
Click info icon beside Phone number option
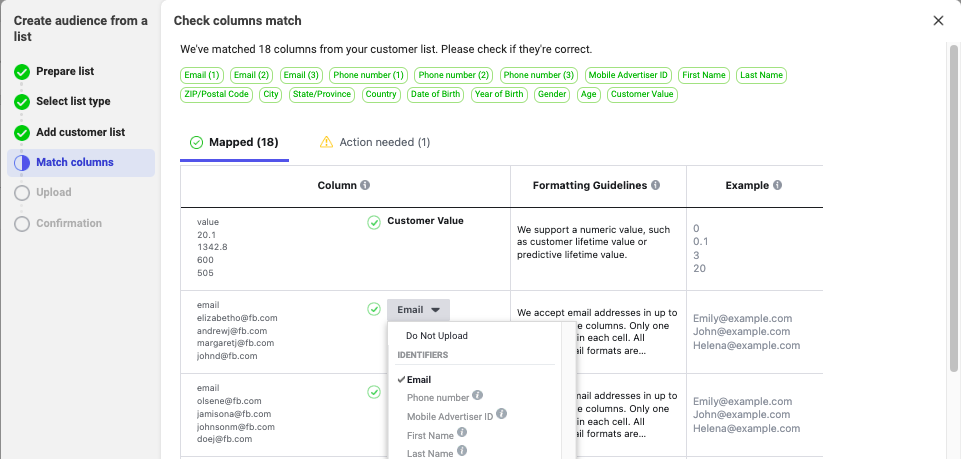[477, 396]
